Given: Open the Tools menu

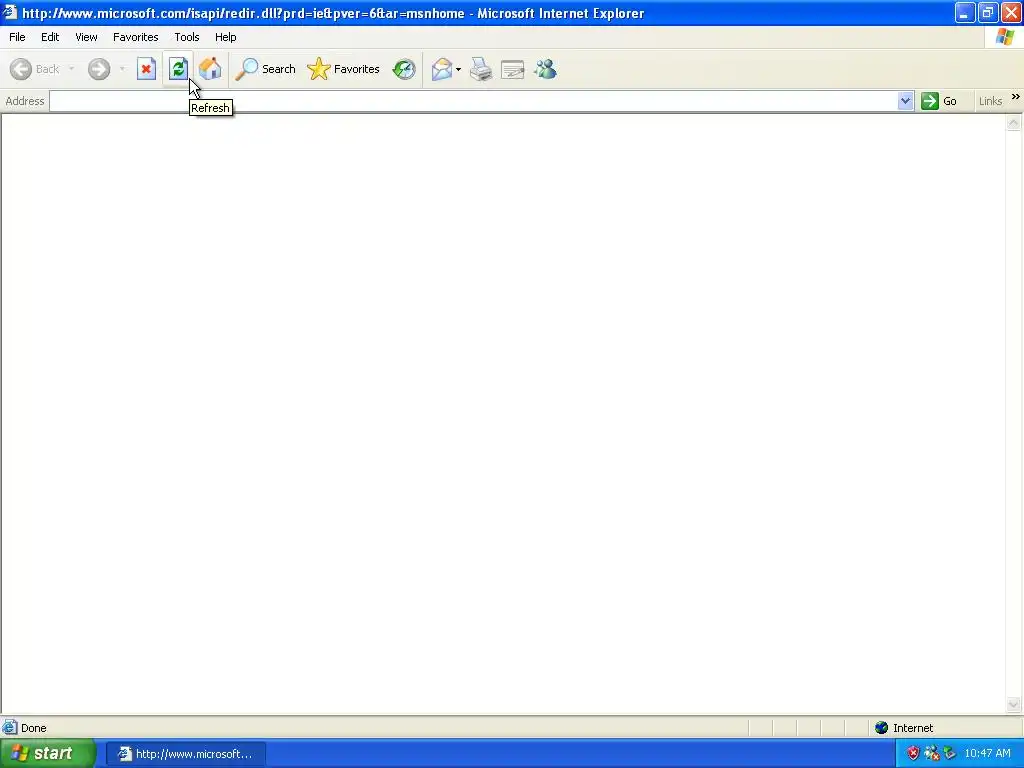Looking at the screenshot, I should 187,37.
